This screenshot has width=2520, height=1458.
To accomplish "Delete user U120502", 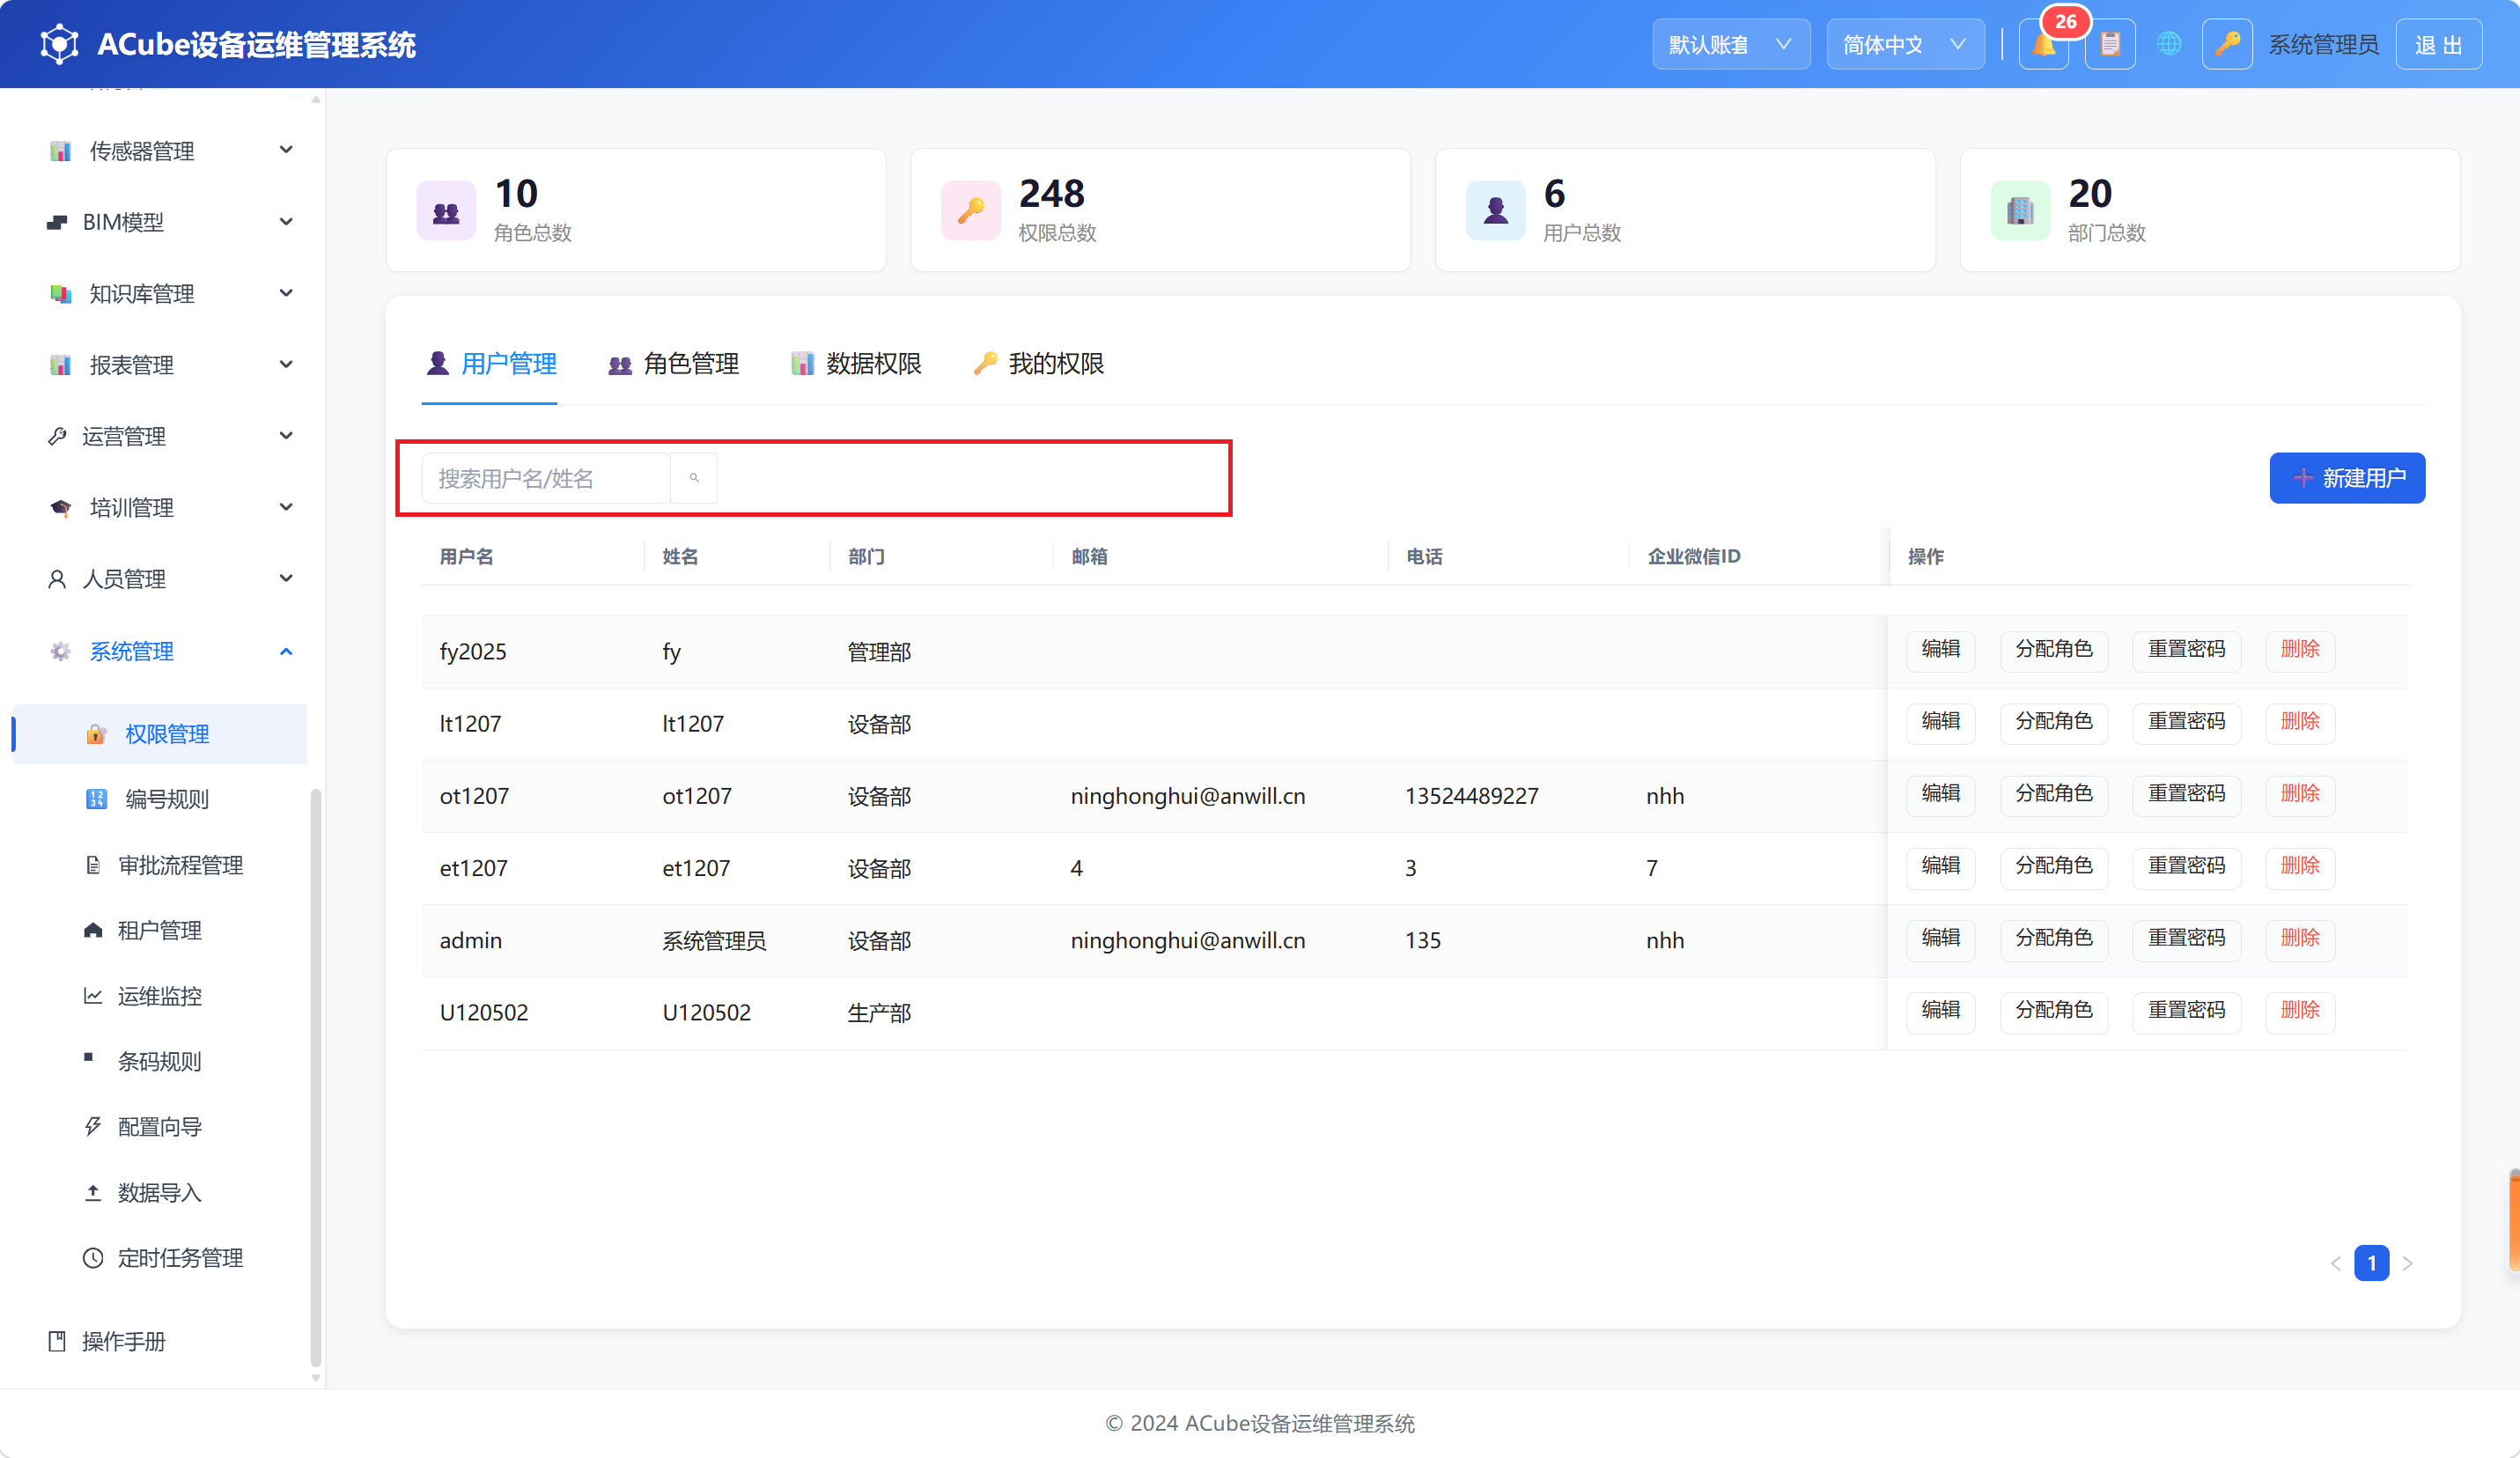I will (x=2299, y=1011).
